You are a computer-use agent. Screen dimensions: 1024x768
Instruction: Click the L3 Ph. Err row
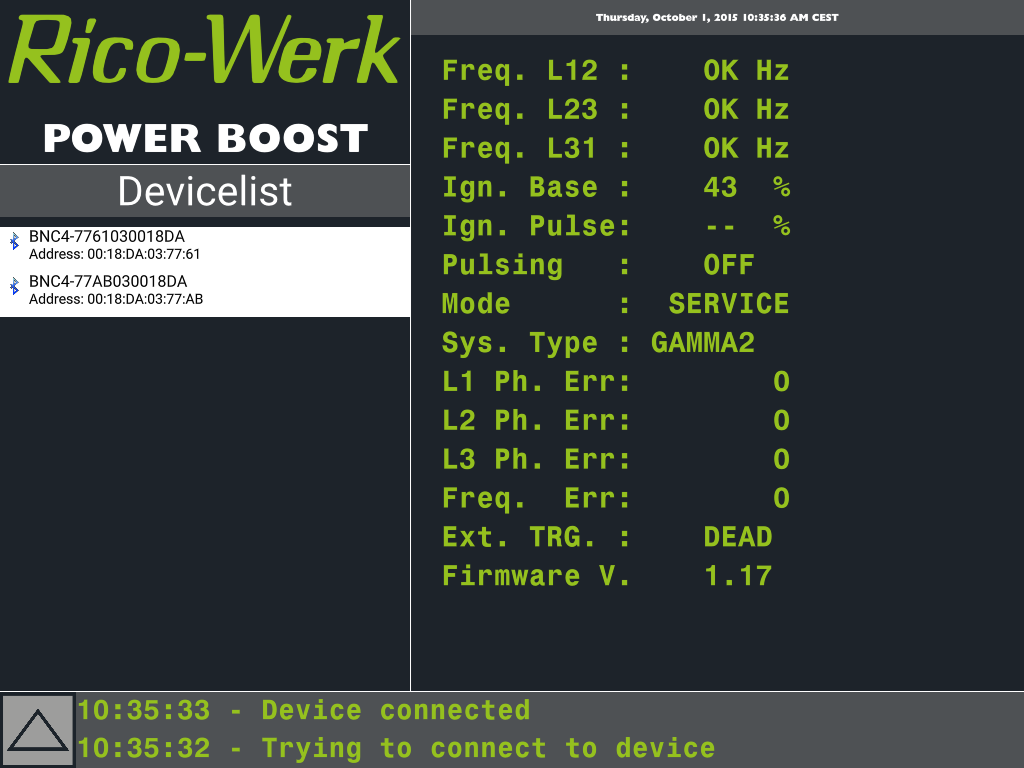point(616,459)
